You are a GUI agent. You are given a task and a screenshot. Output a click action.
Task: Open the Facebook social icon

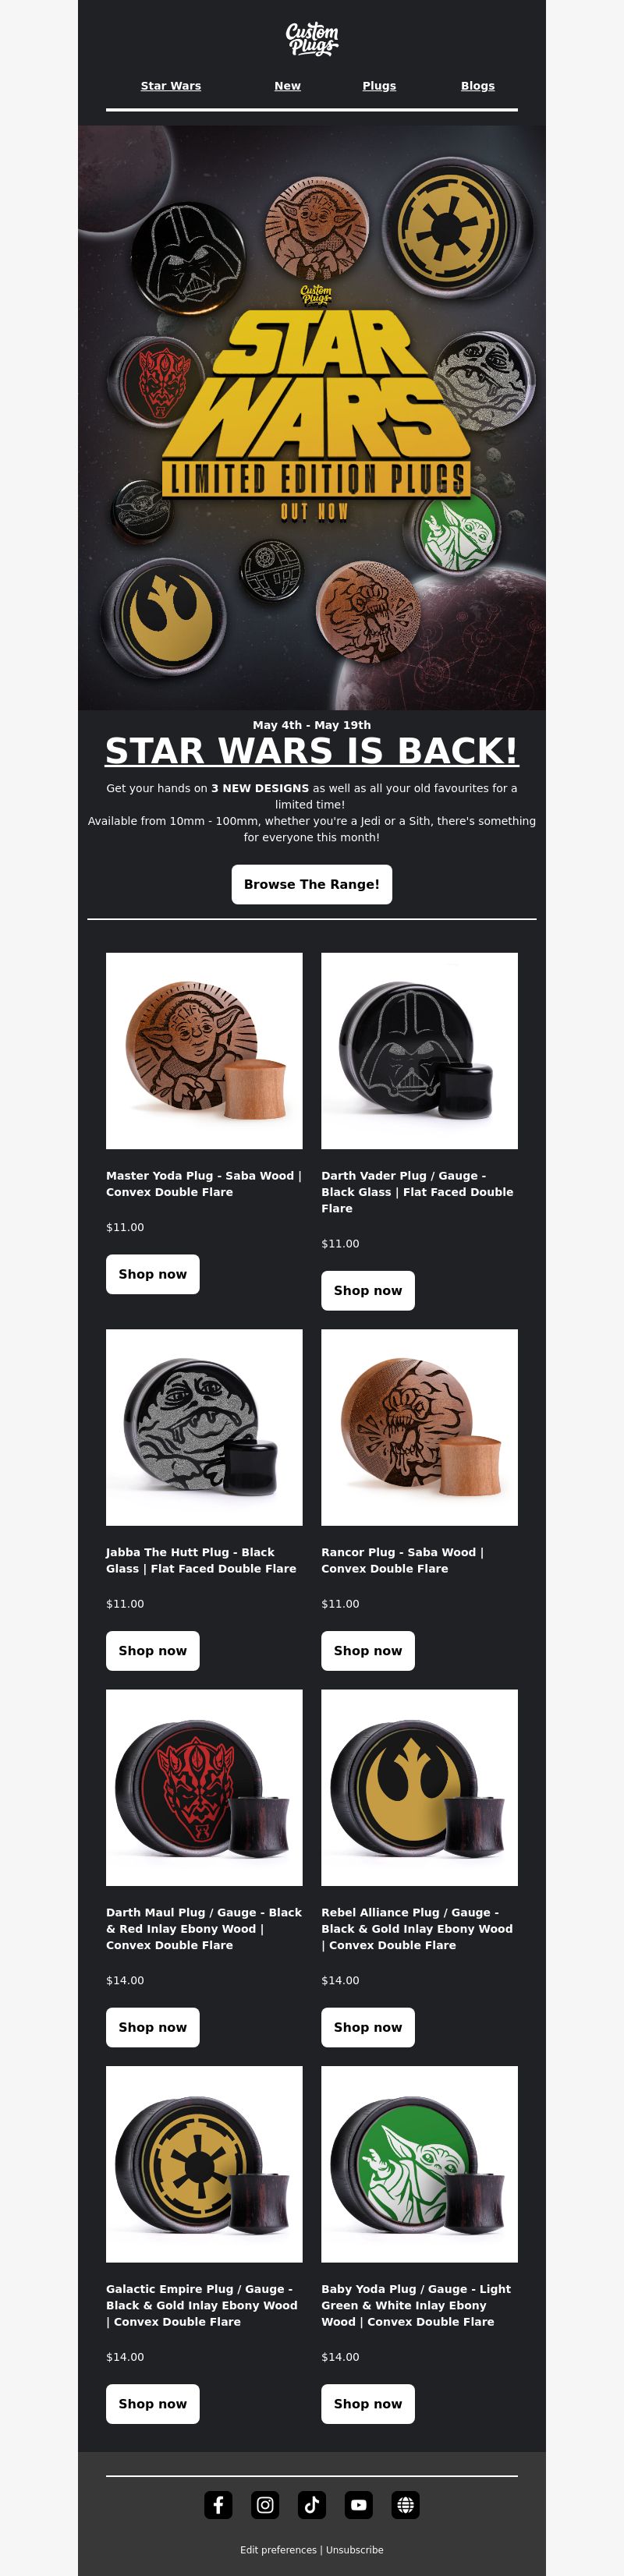pyautogui.click(x=218, y=2504)
